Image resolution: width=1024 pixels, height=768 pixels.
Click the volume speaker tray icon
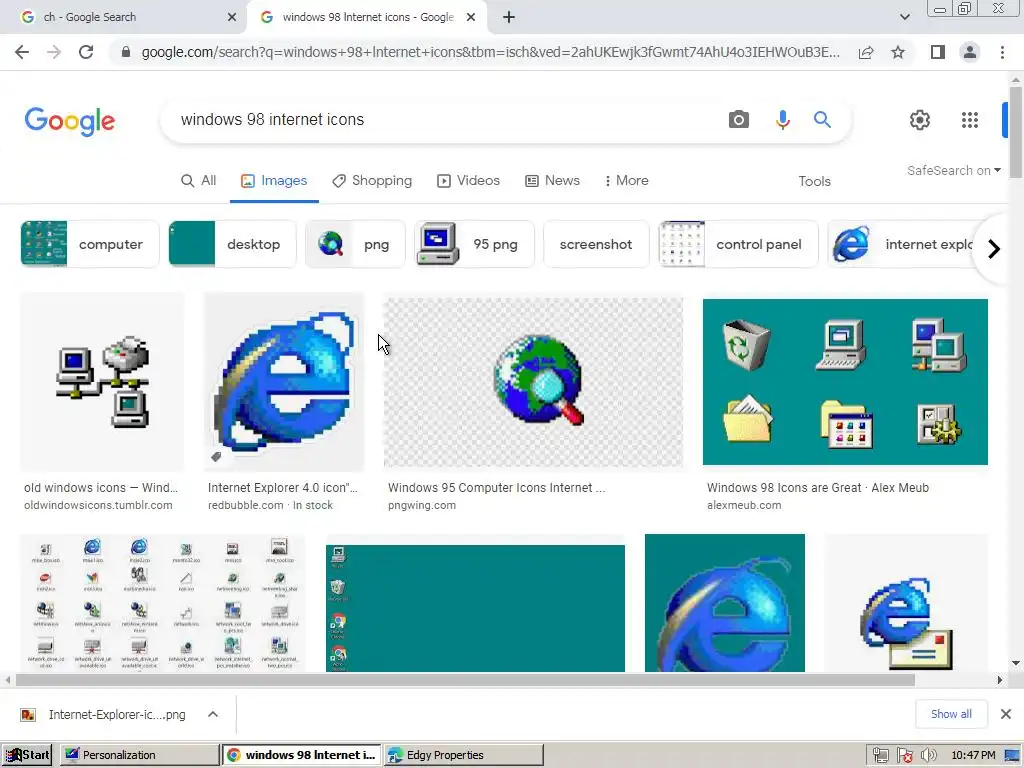(x=928, y=756)
